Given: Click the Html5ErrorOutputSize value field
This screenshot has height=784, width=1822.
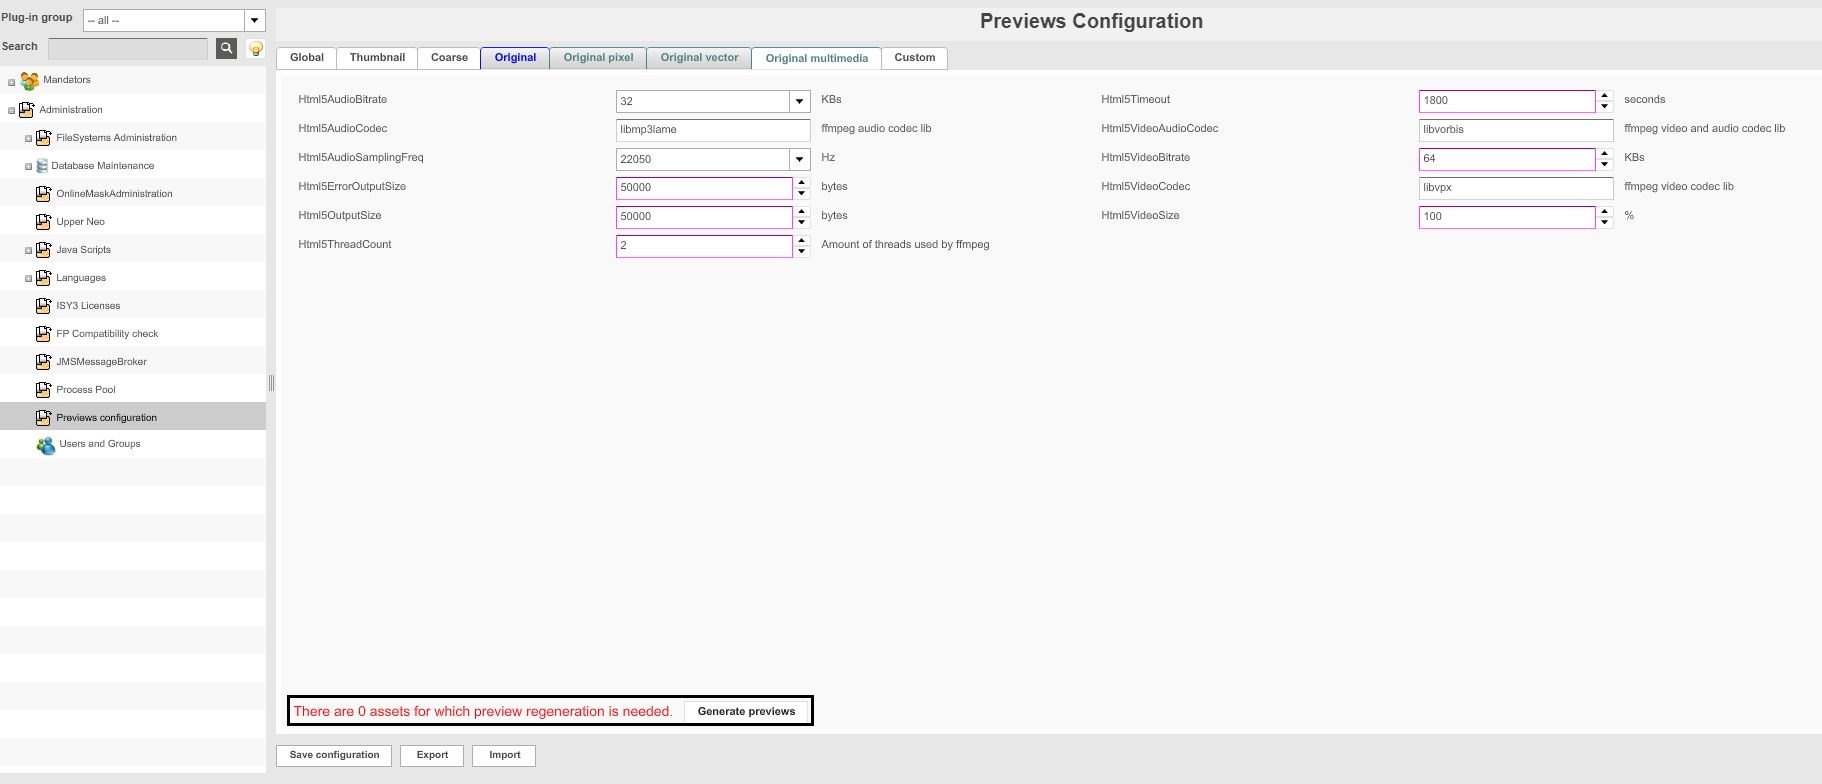Looking at the screenshot, I should pyautogui.click(x=704, y=188).
